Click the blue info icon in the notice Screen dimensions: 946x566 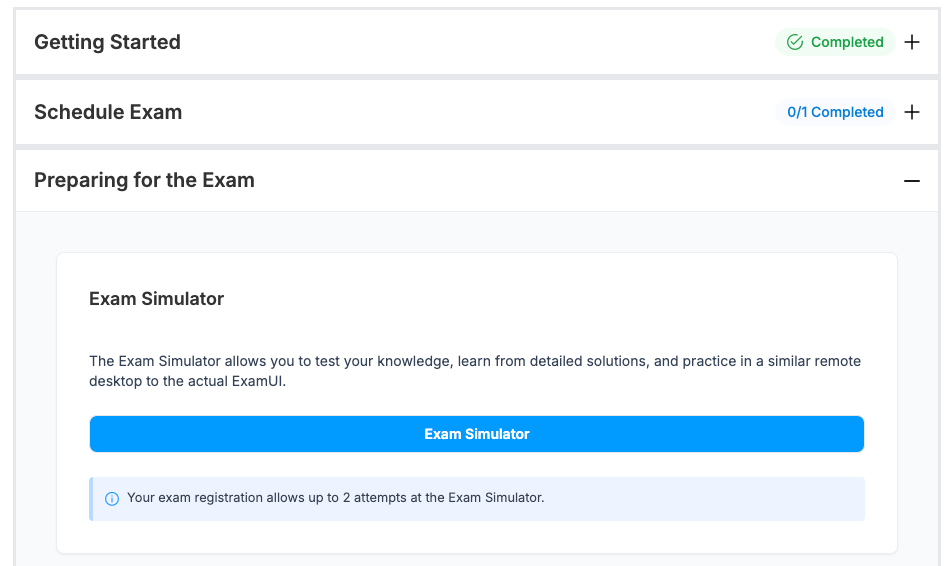(x=112, y=498)
